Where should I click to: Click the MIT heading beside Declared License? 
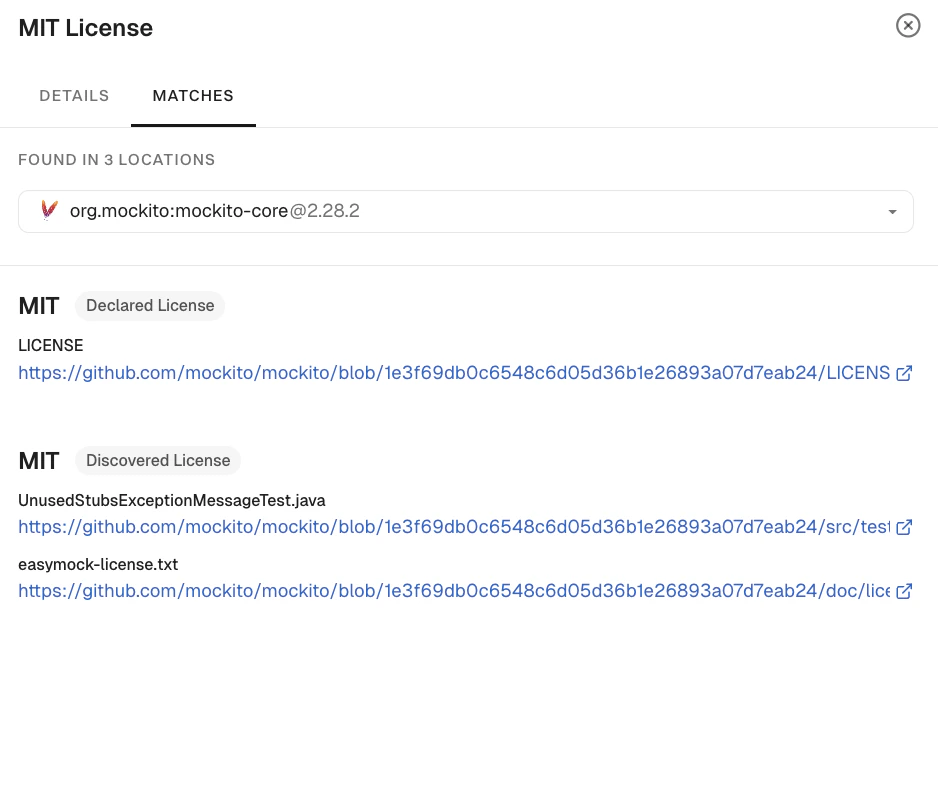point(39,306)
